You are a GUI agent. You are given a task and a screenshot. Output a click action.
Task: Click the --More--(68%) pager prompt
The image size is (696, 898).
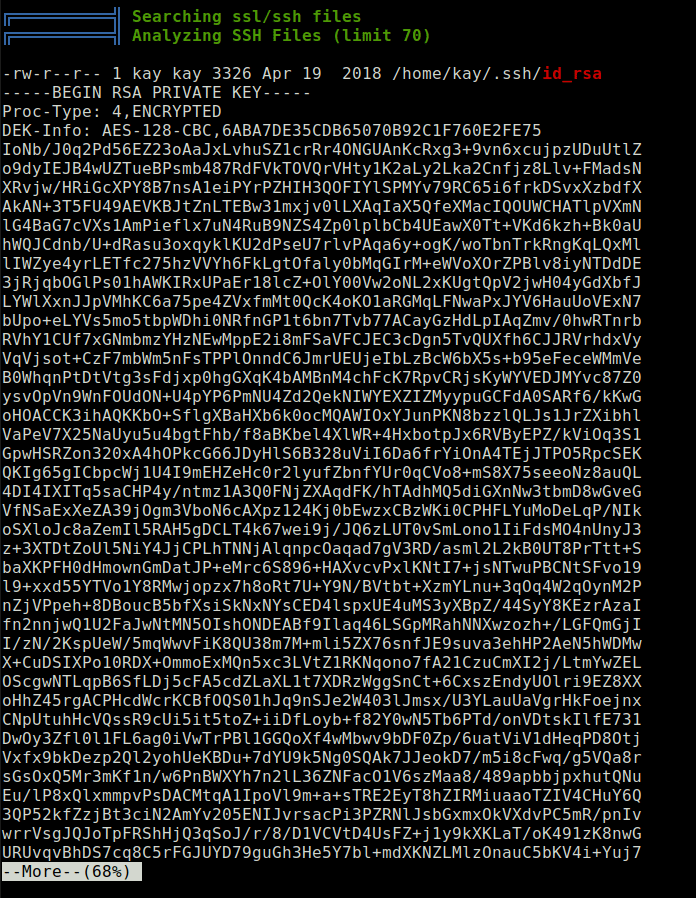coord(71,872)
